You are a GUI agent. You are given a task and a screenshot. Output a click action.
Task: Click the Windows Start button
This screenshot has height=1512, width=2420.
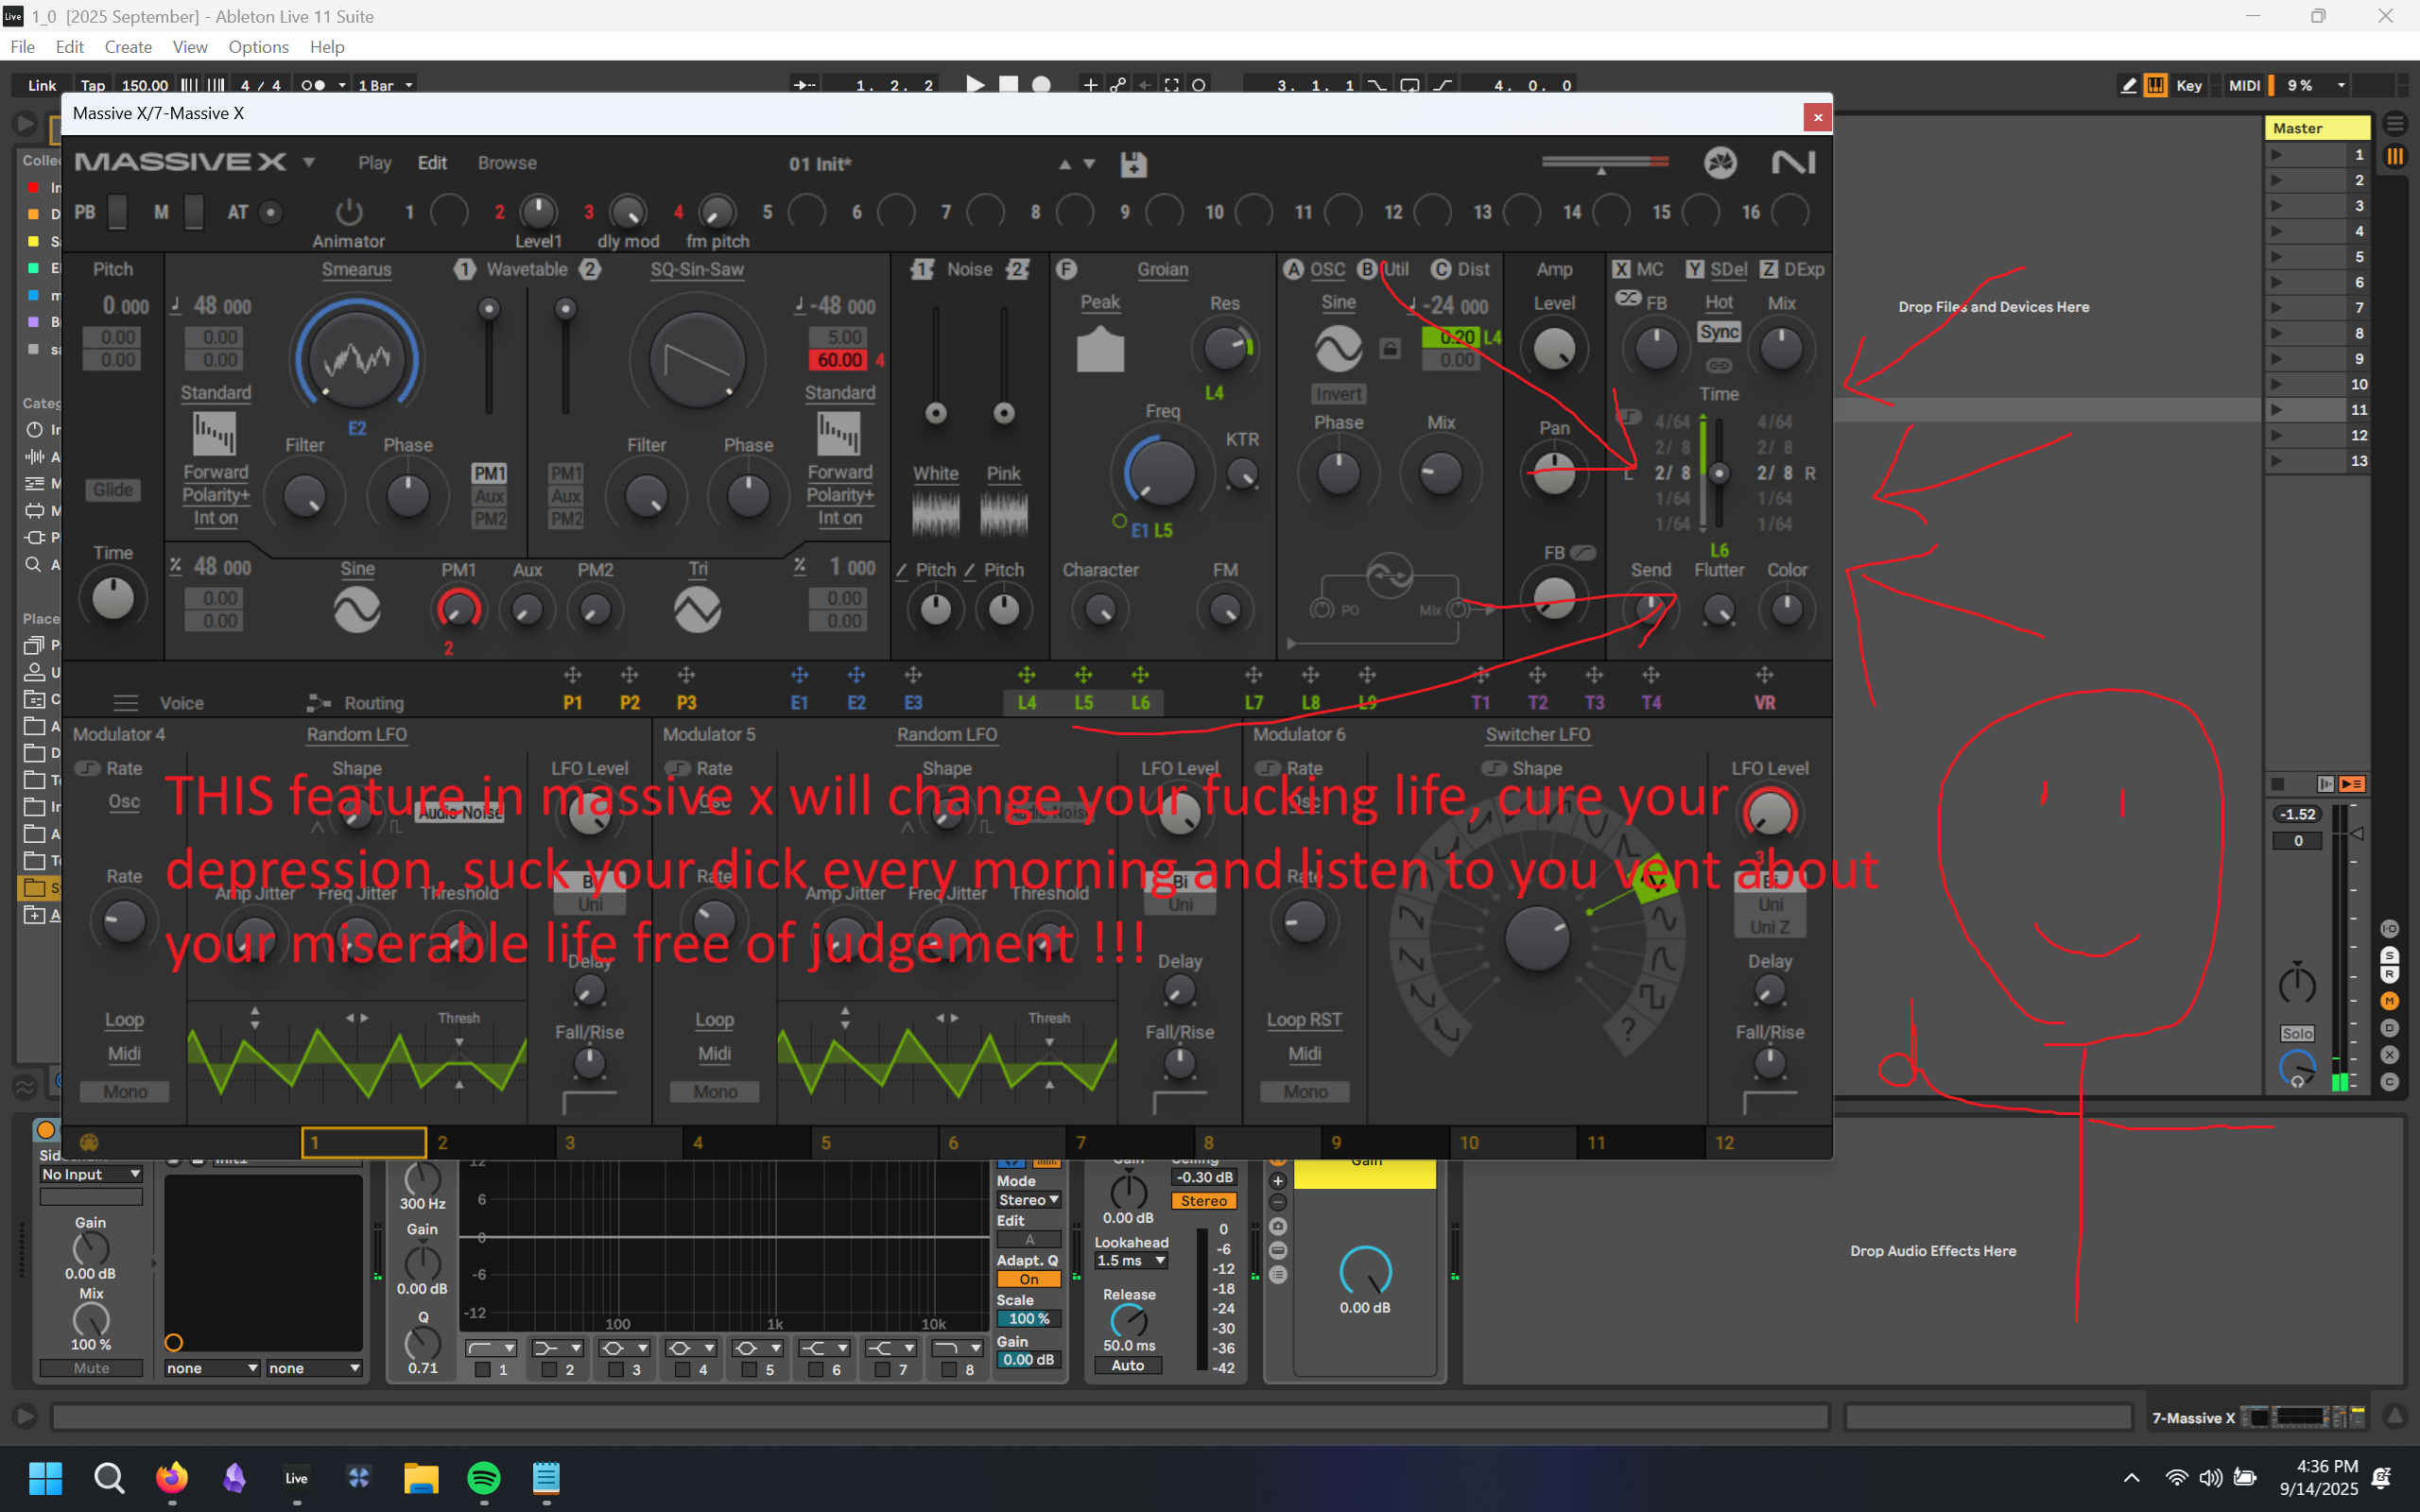point(46,1477)
